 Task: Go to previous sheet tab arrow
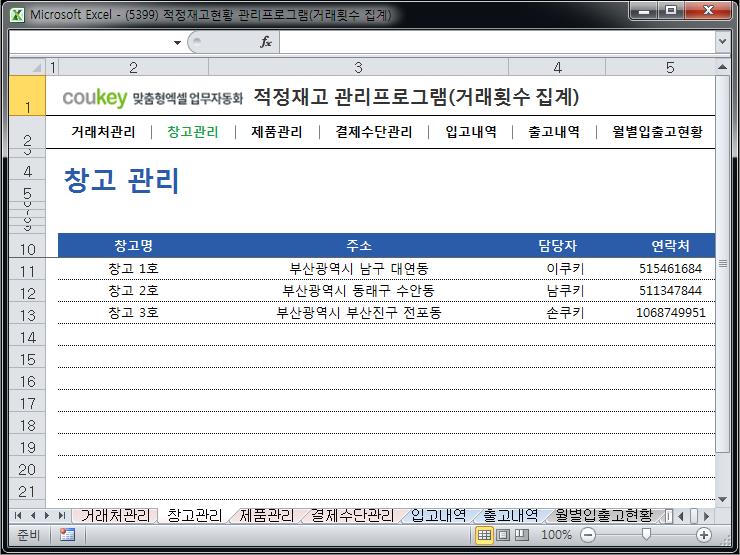pos(33,515)
